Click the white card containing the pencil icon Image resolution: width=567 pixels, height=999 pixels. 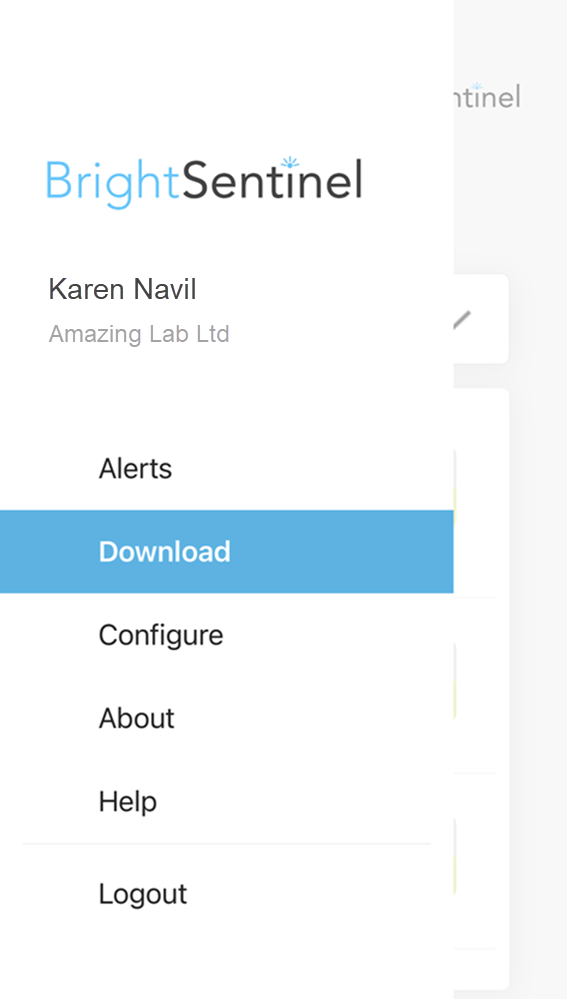(x=481, y=319)
